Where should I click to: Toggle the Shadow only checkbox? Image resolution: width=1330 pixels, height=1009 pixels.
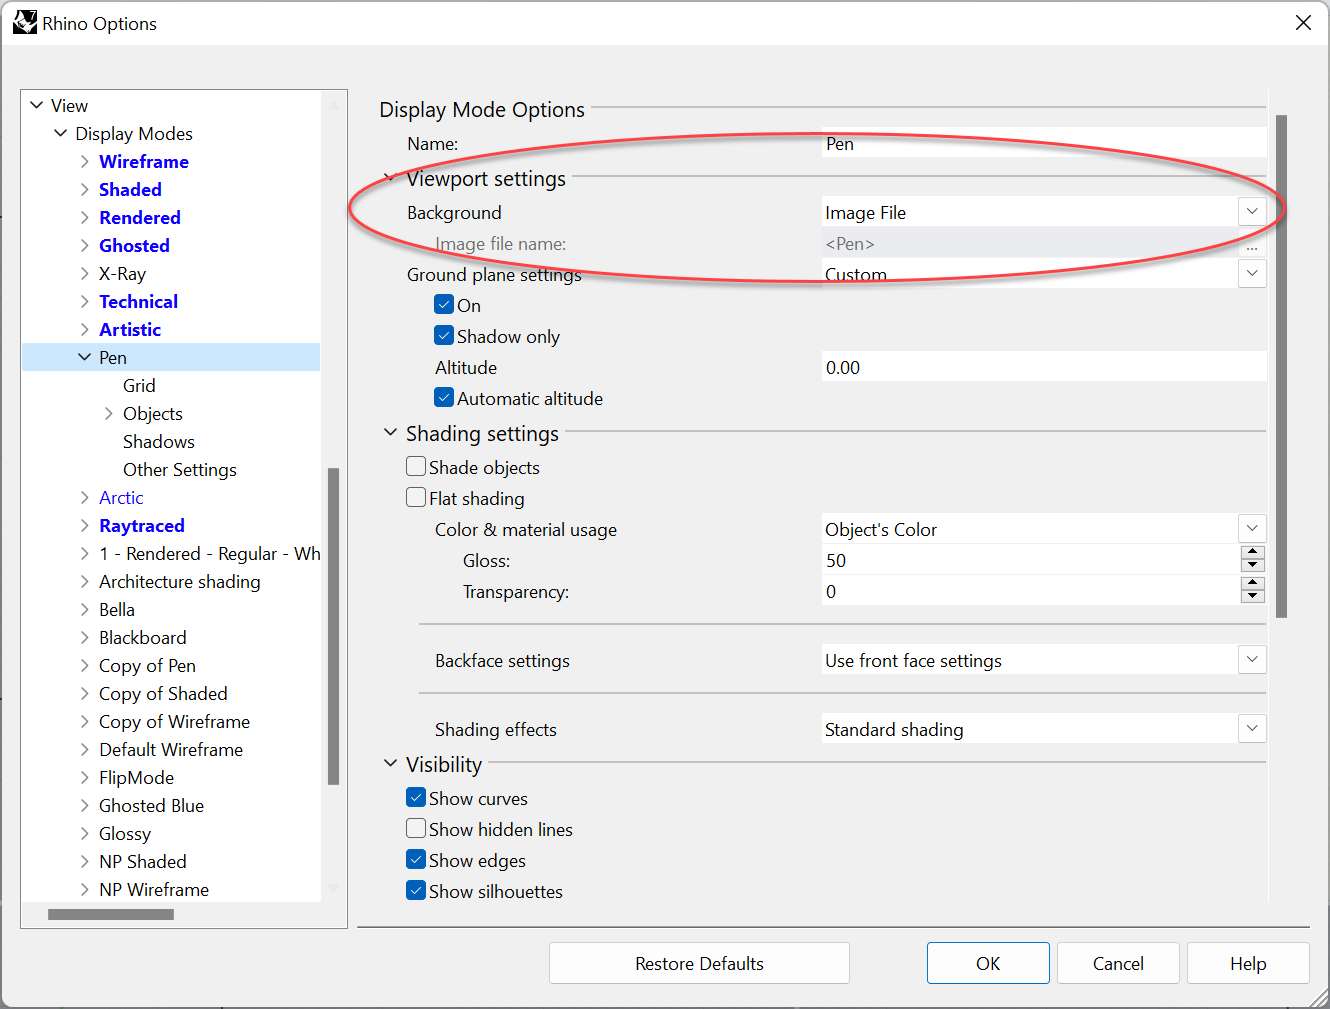(x=444, y=335)
